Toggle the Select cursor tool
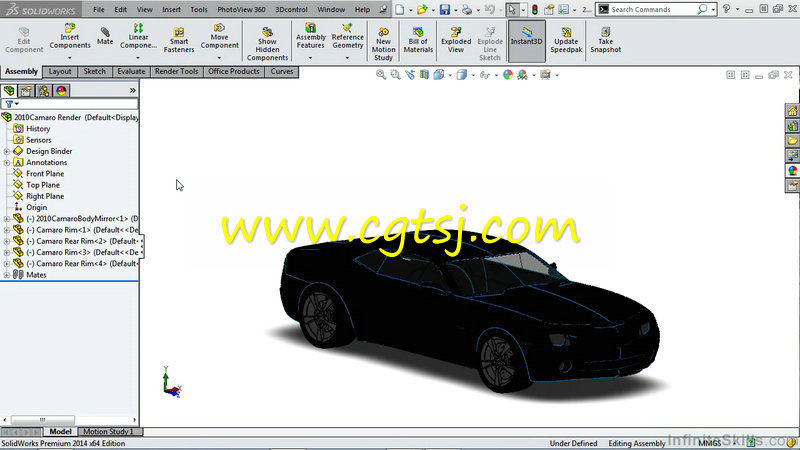Image resolution: width=800 pixels, height=450 pixels. tap(512, 9)
